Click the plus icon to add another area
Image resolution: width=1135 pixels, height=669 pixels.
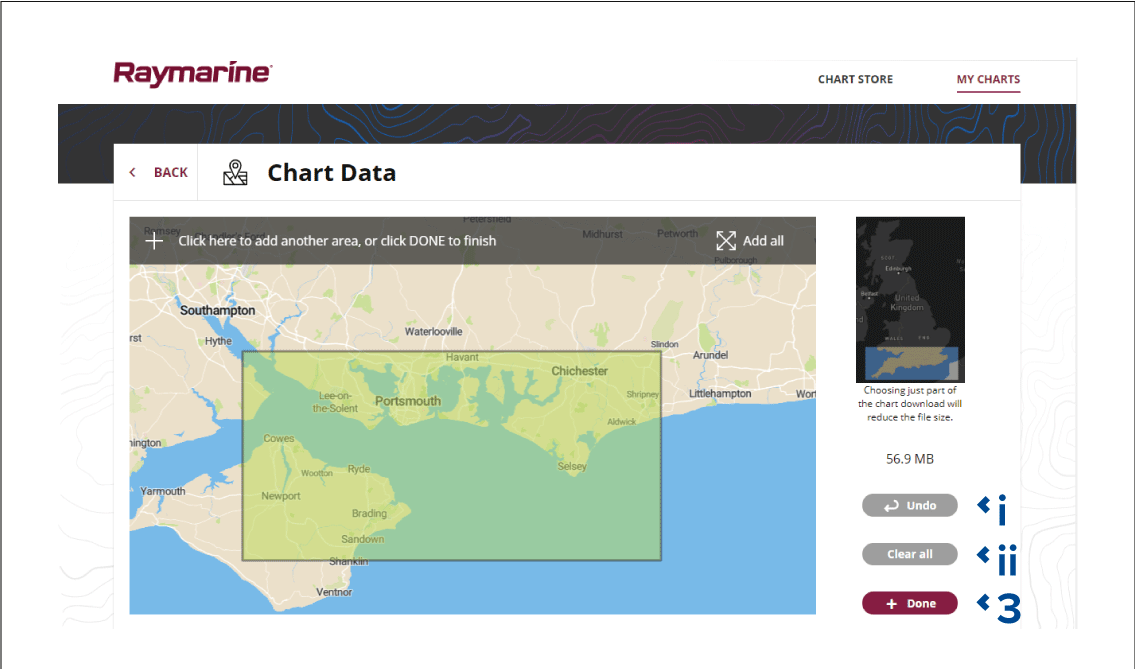tap(154, 241)
